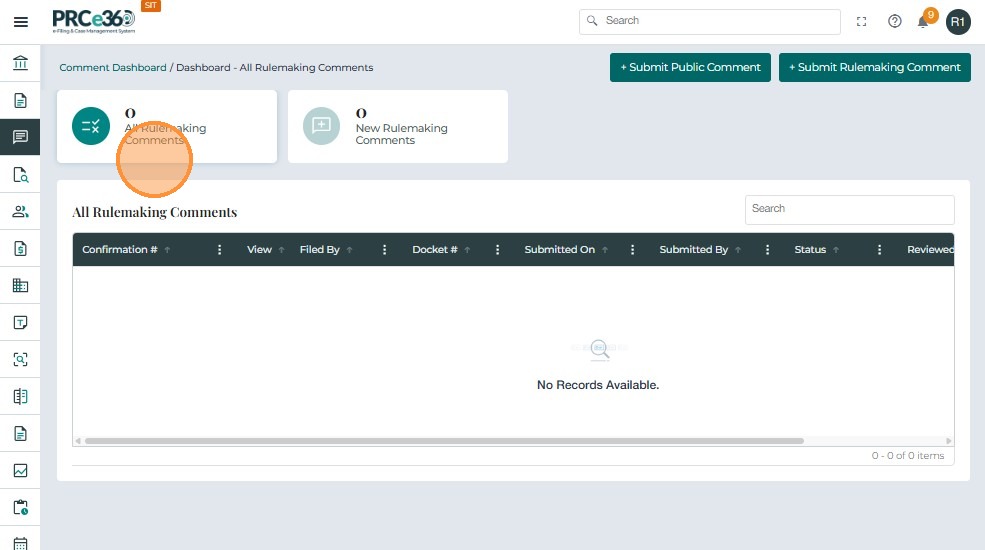Click the All Rulemaking Comments card icon

(x=90, y=126)
